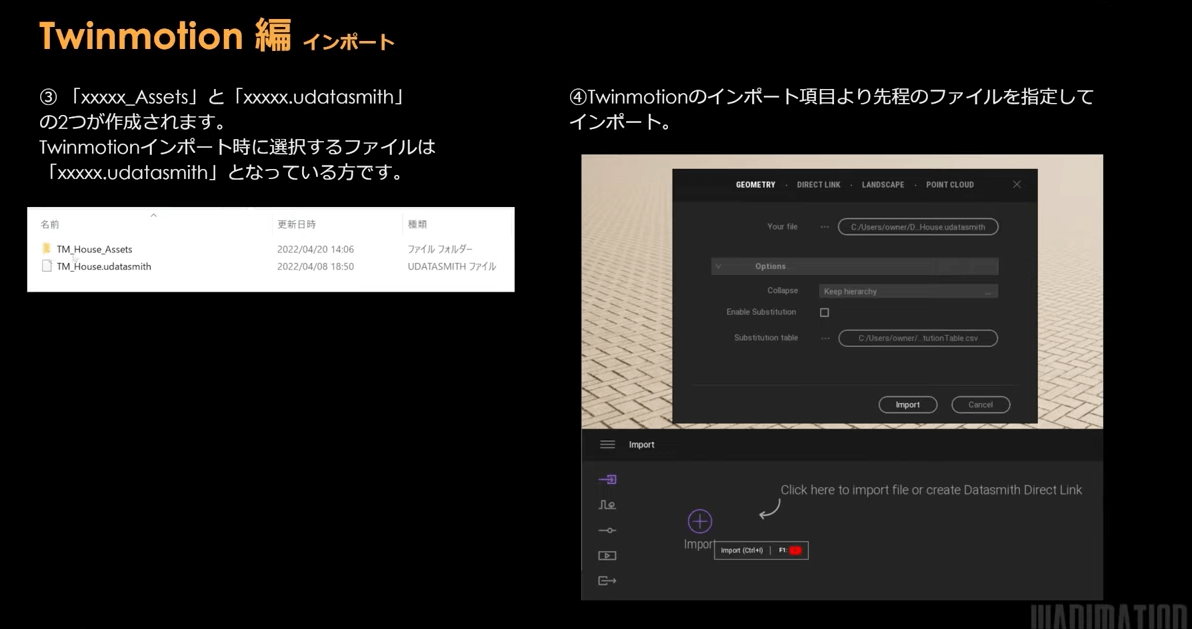The height and width of the screenshot is (629, 1192).
Task: Open the Export icon in sidebar
Action: (607, 581)
